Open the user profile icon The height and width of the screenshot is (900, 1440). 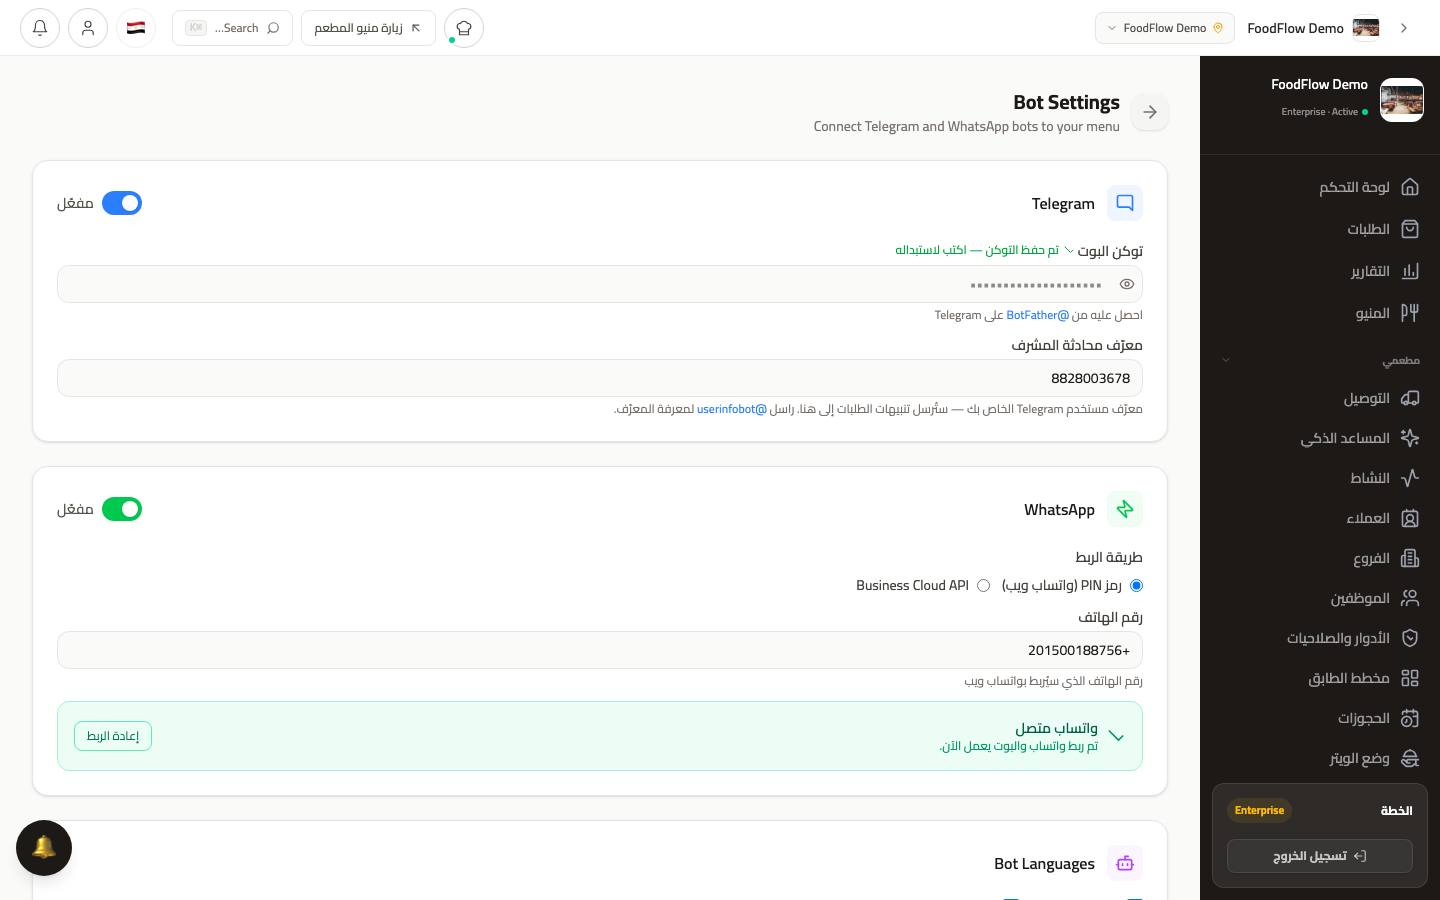88,28
